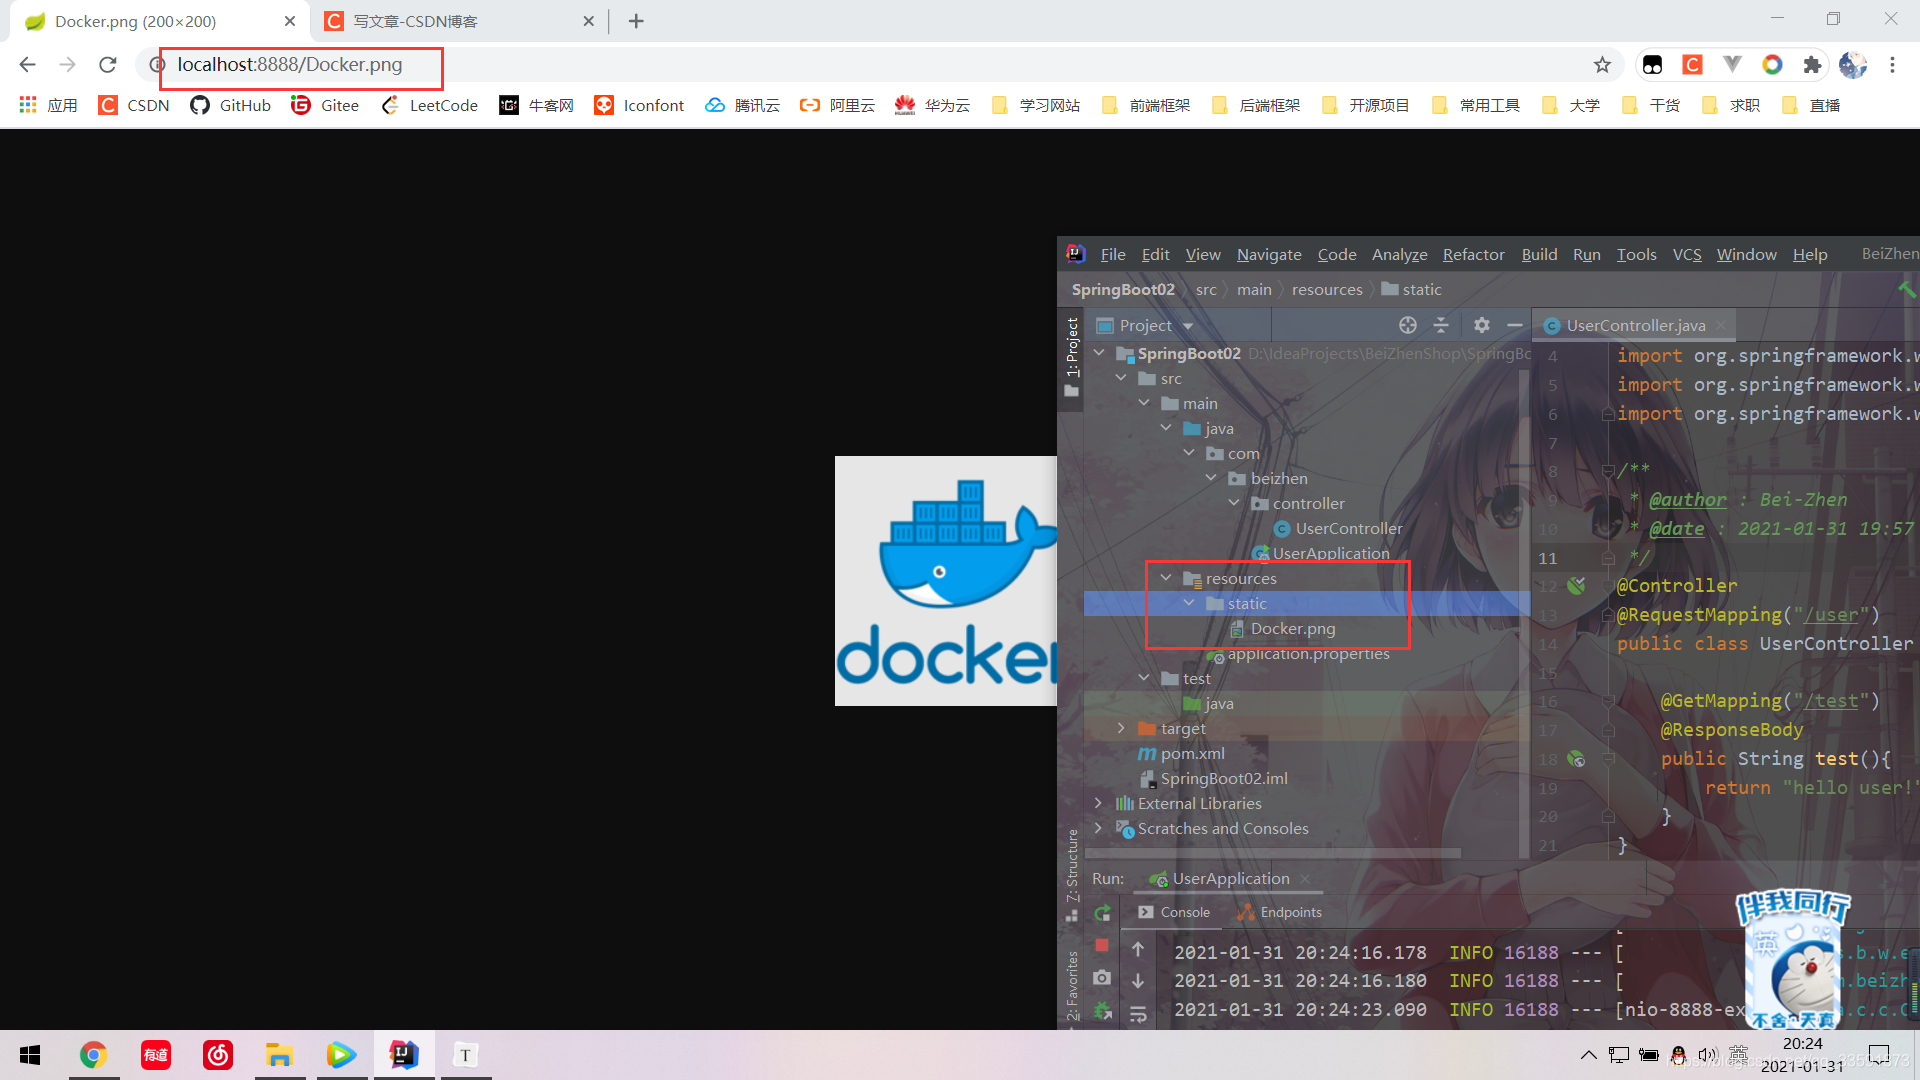
Task: Open Chrome from the taskbar
Action: point(93,1055)
